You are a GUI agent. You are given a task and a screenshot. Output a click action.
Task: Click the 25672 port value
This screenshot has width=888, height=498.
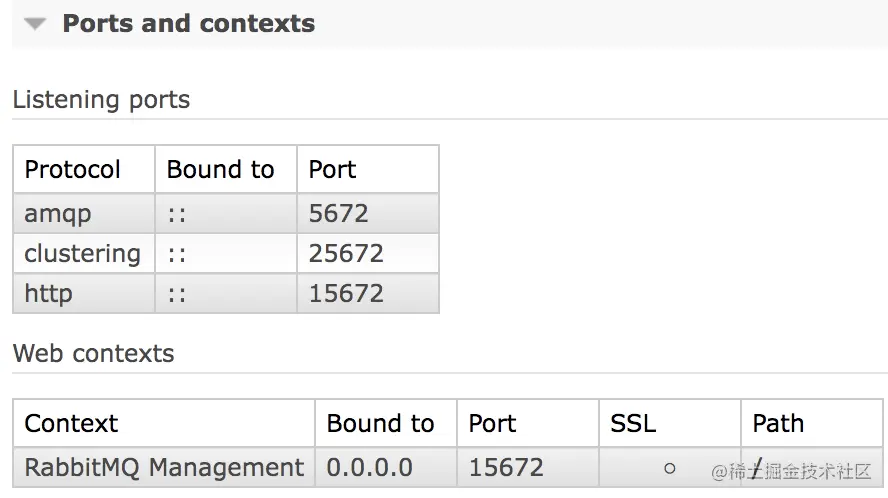click(x=346, y=253)
